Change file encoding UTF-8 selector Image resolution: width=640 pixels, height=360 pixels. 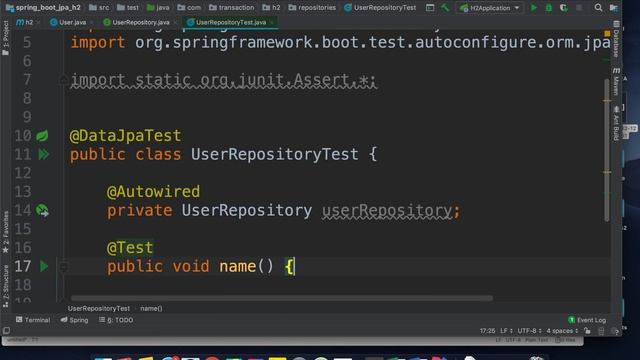tap(529, 331)
